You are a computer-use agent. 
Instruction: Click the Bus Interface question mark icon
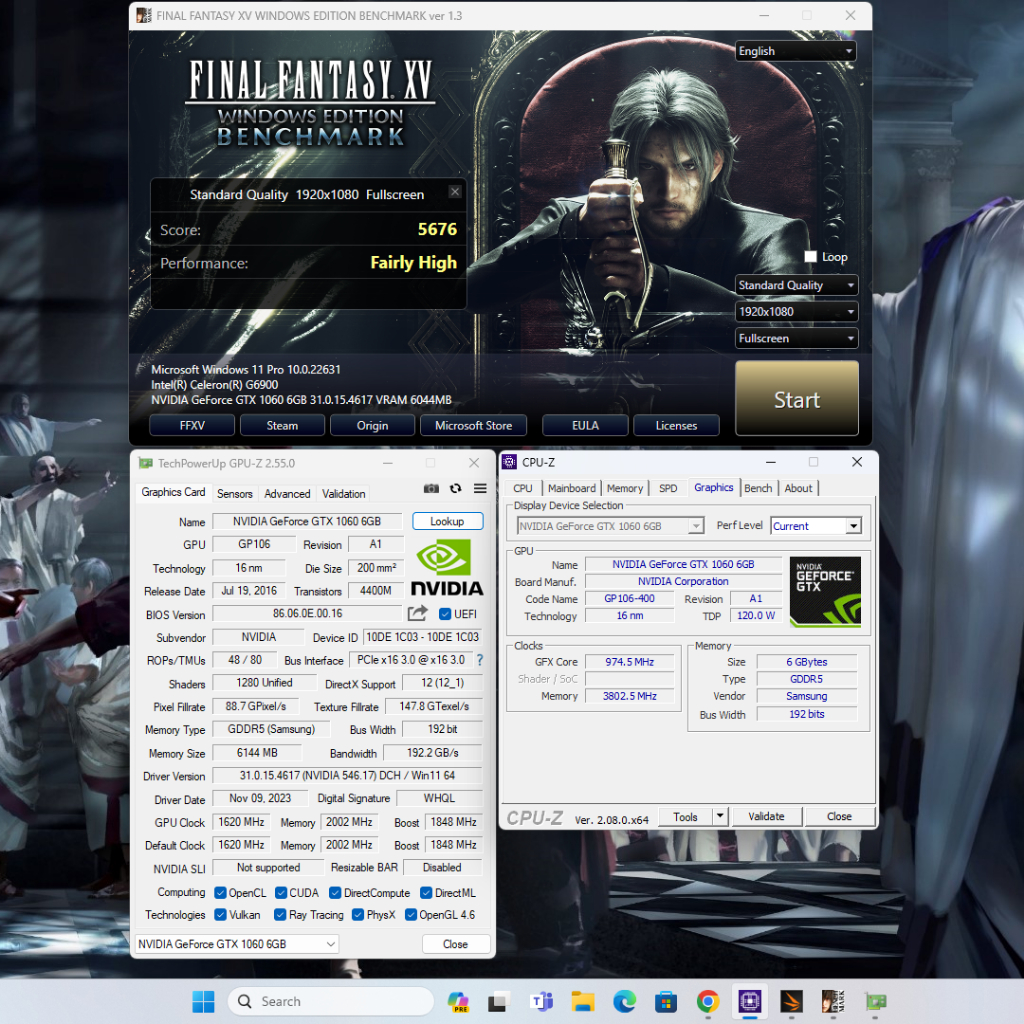point(479,660)
